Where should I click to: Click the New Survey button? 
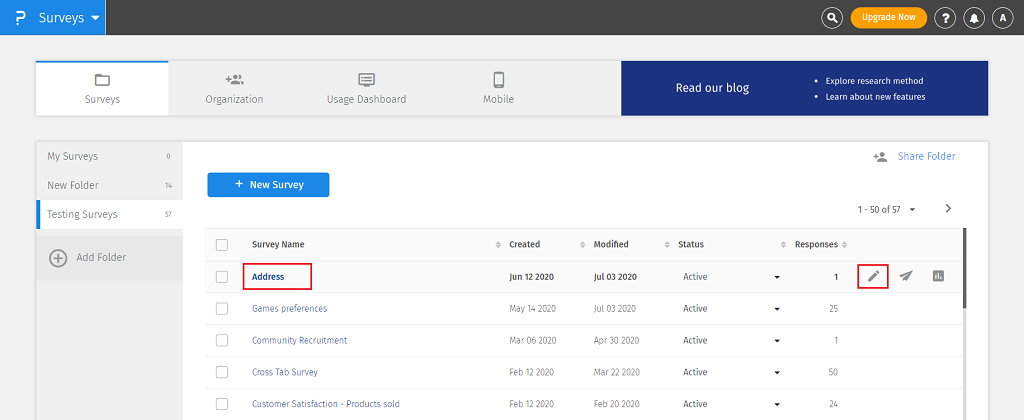(268, 185)
